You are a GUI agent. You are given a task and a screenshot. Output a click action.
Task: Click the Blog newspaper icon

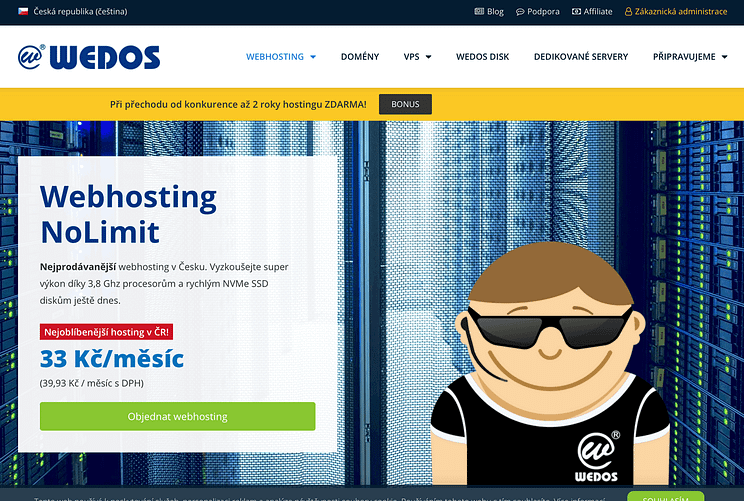pos(479,11)
